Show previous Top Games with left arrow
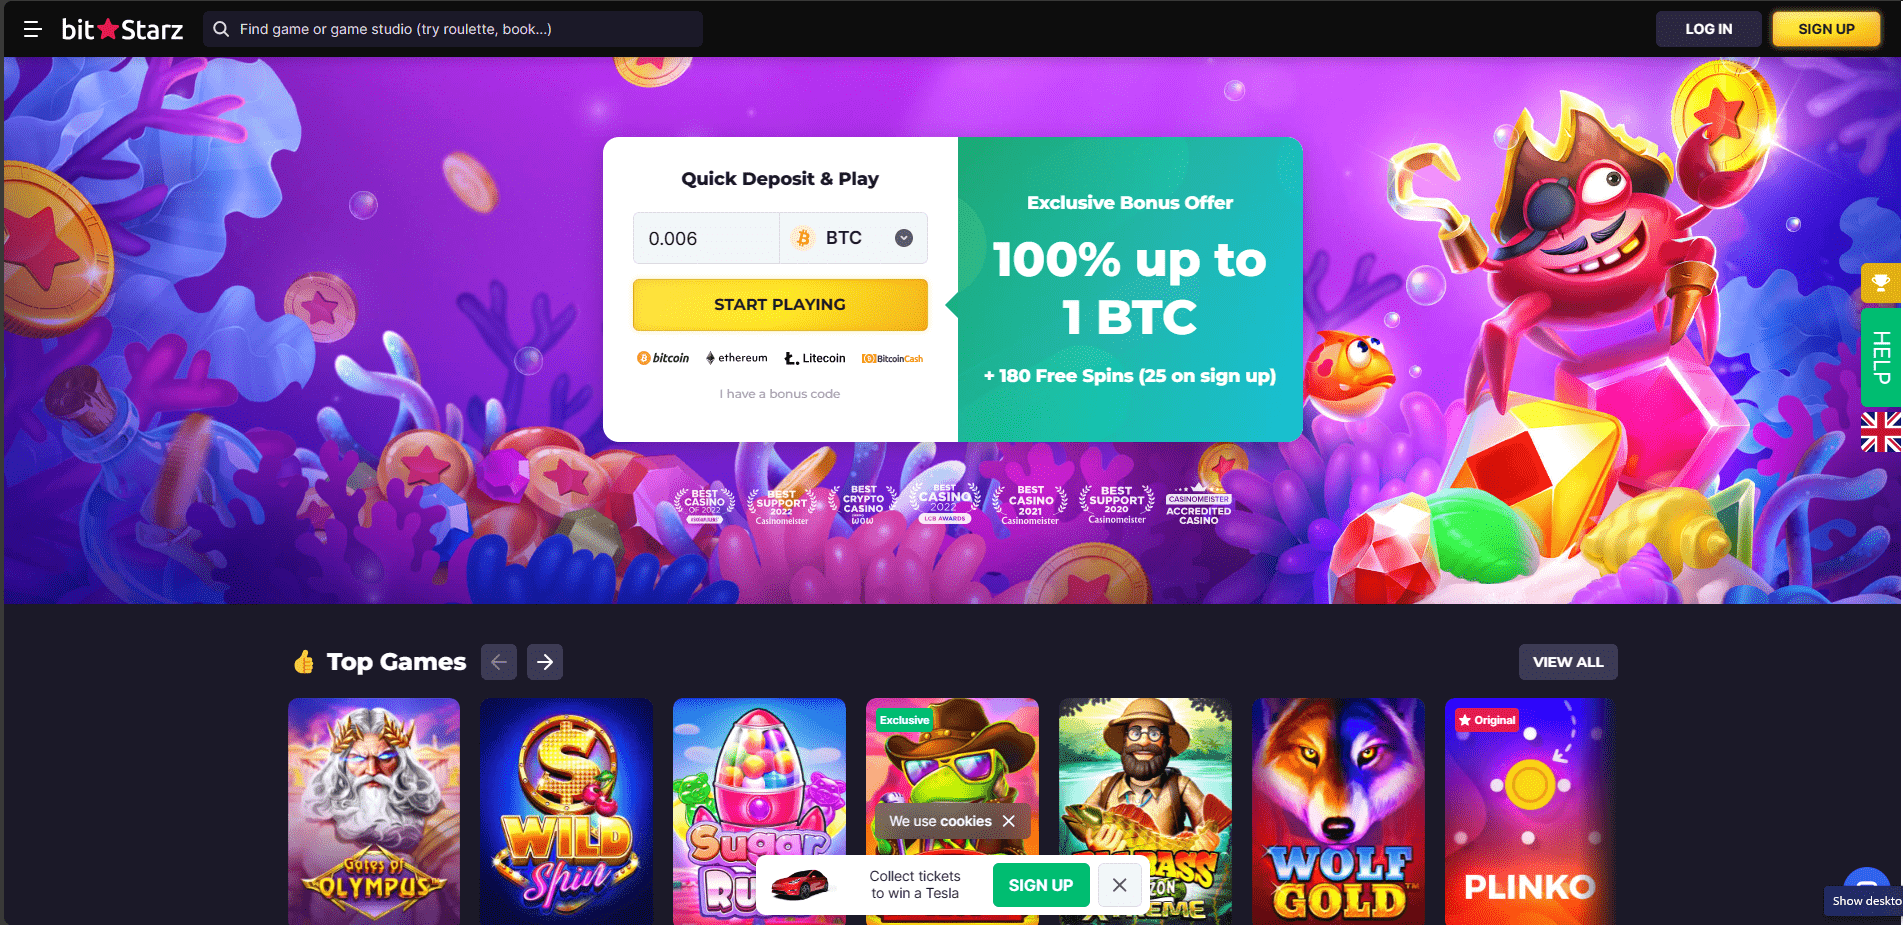 click(x=499, y=662)
